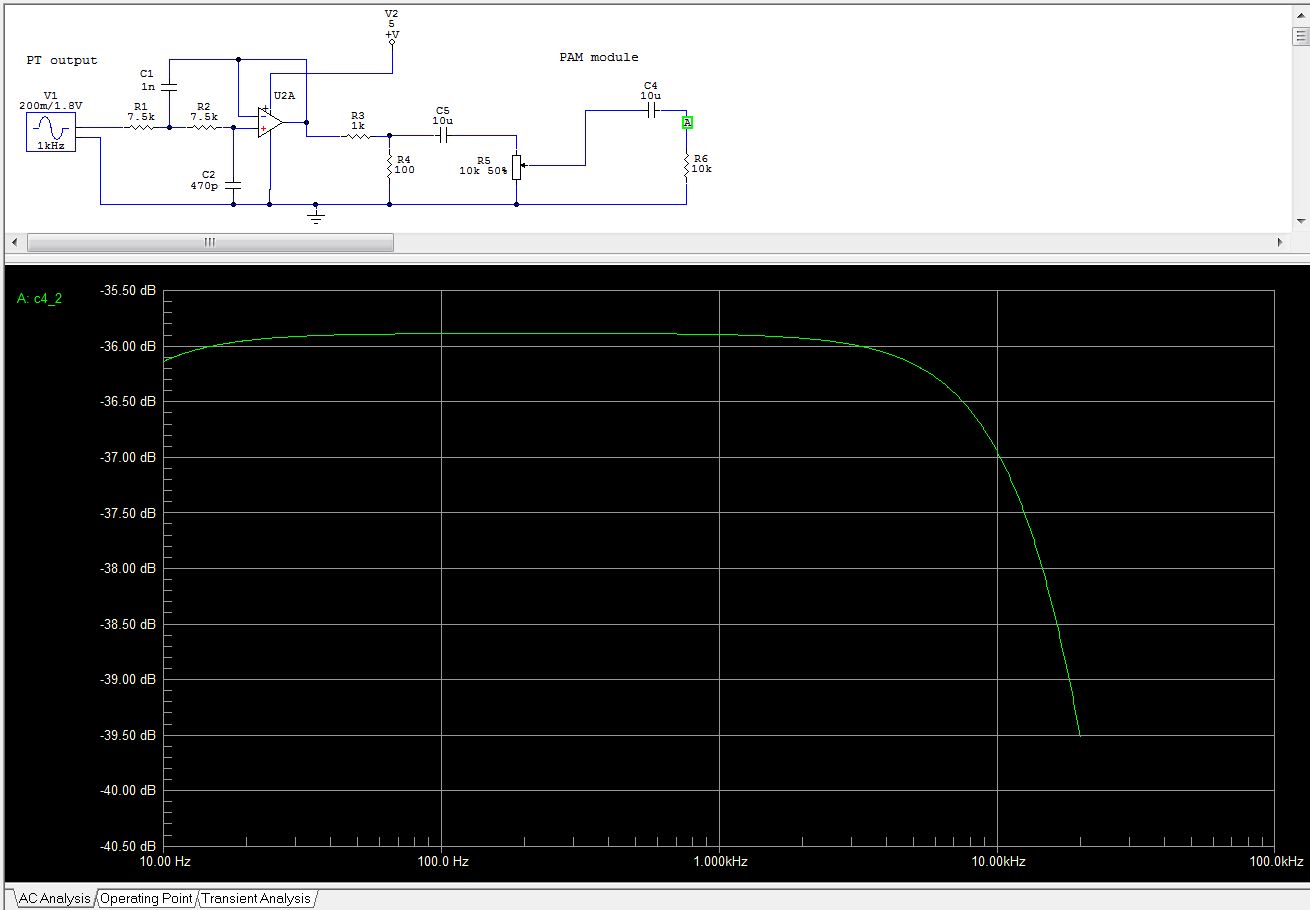
Task: Switch to the AC Analysis tab
Action: [53, 898]
